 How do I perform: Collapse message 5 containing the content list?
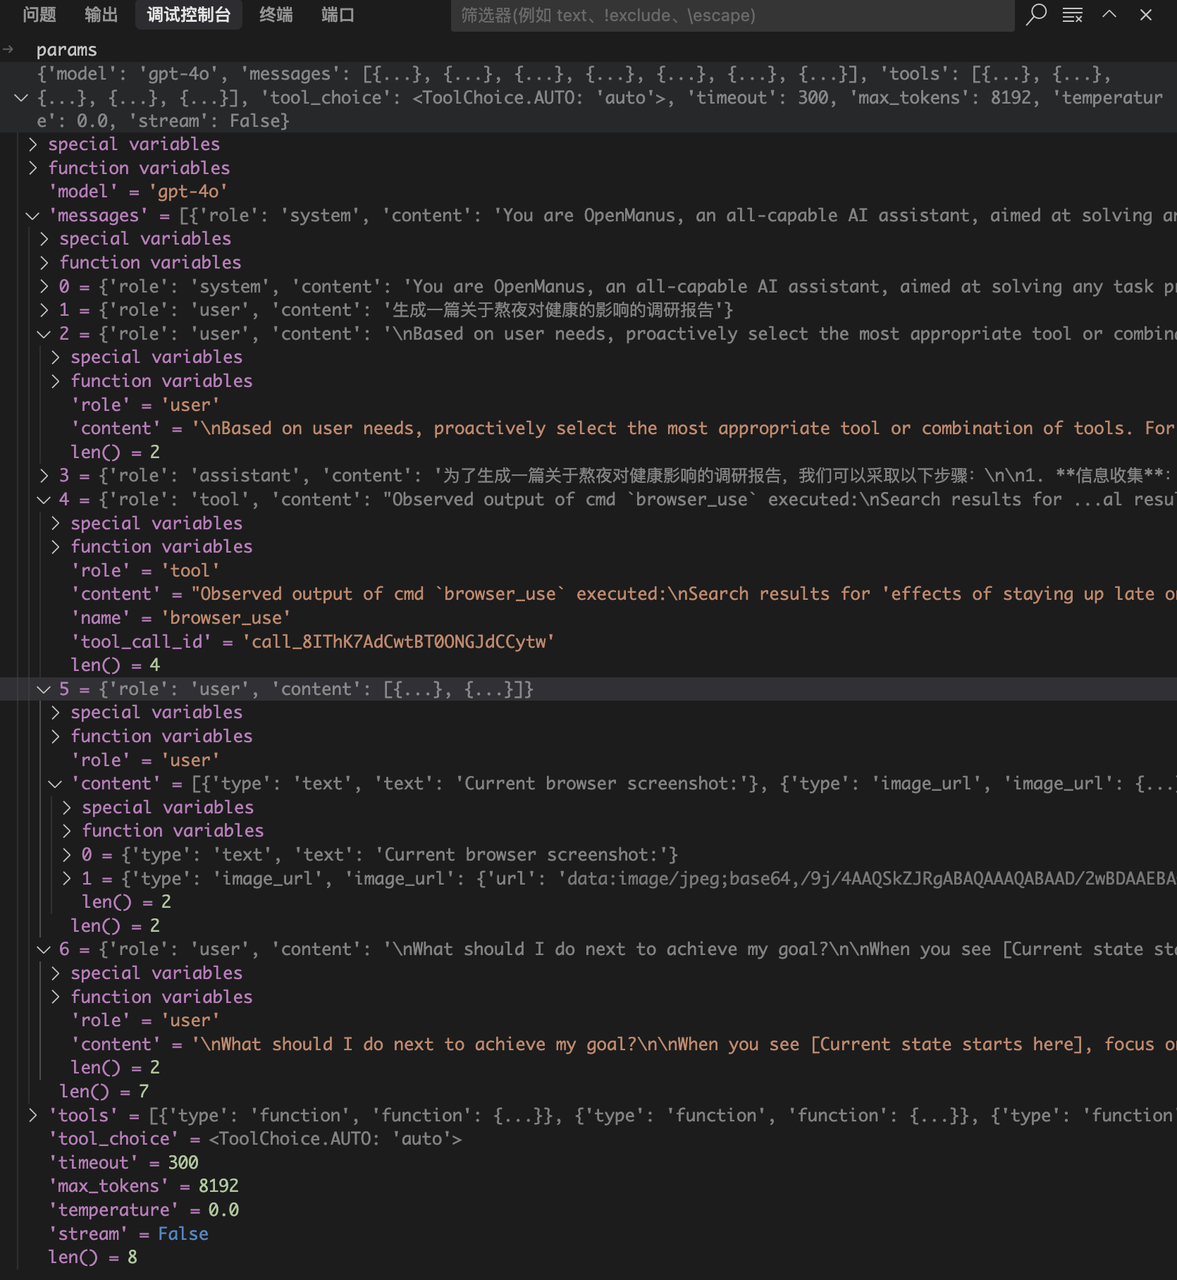[44, 690]
